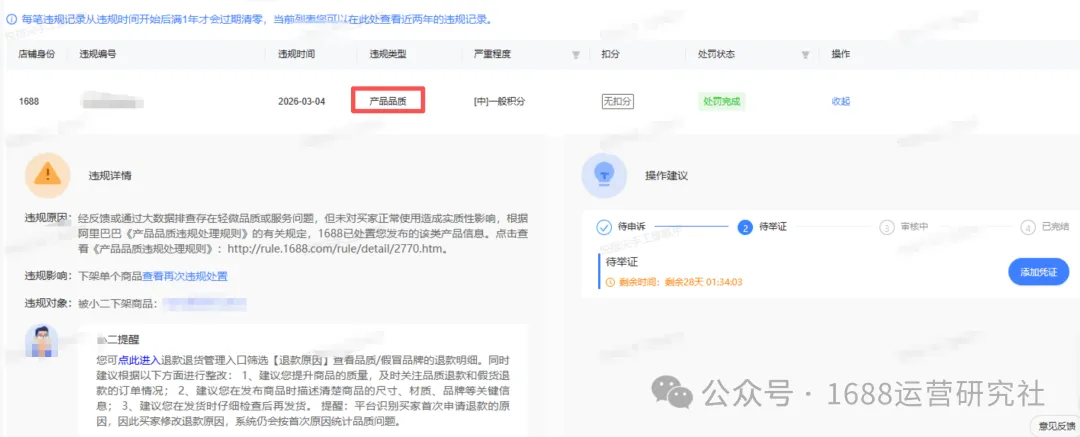Click the 店铺身份 column header

[x=37, y=54]
